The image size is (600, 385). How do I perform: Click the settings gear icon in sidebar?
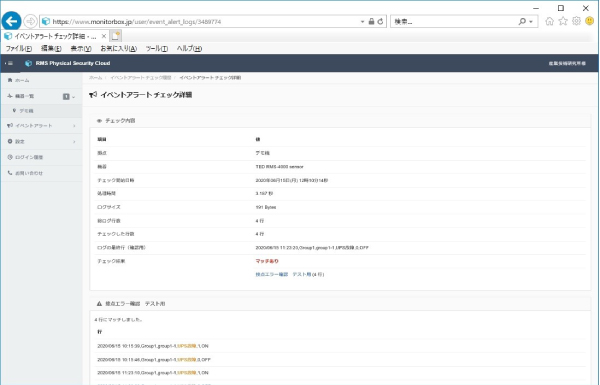coord(10,141)
